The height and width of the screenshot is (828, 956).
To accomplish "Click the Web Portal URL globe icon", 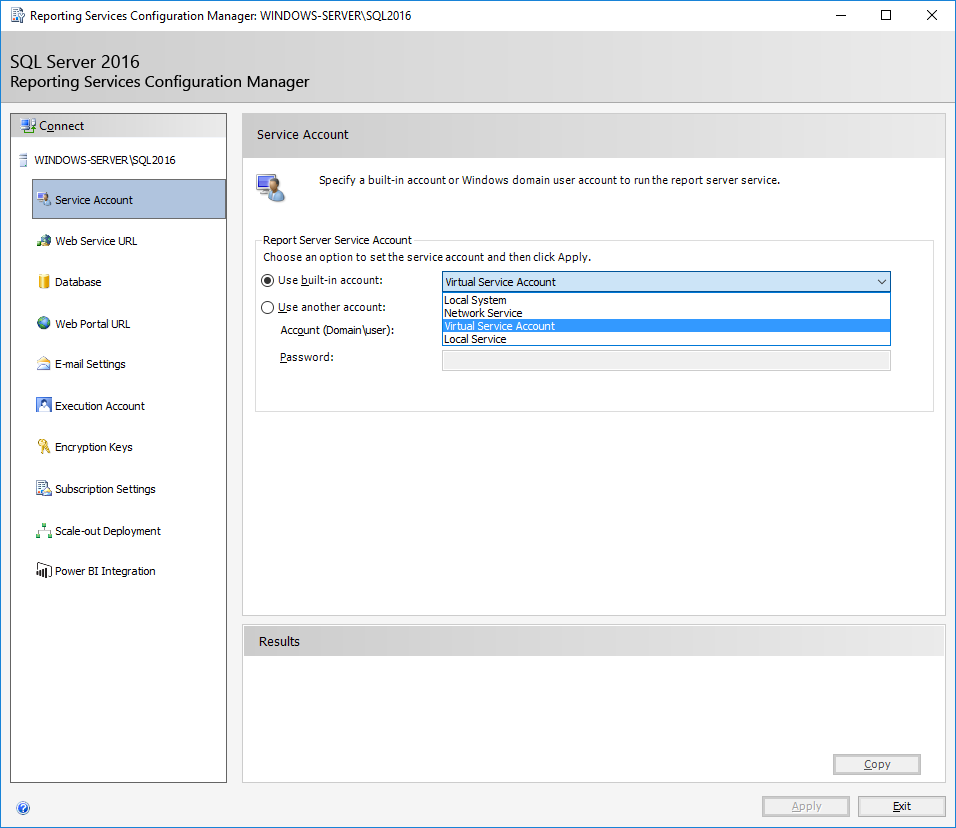I will pos(44,323).
